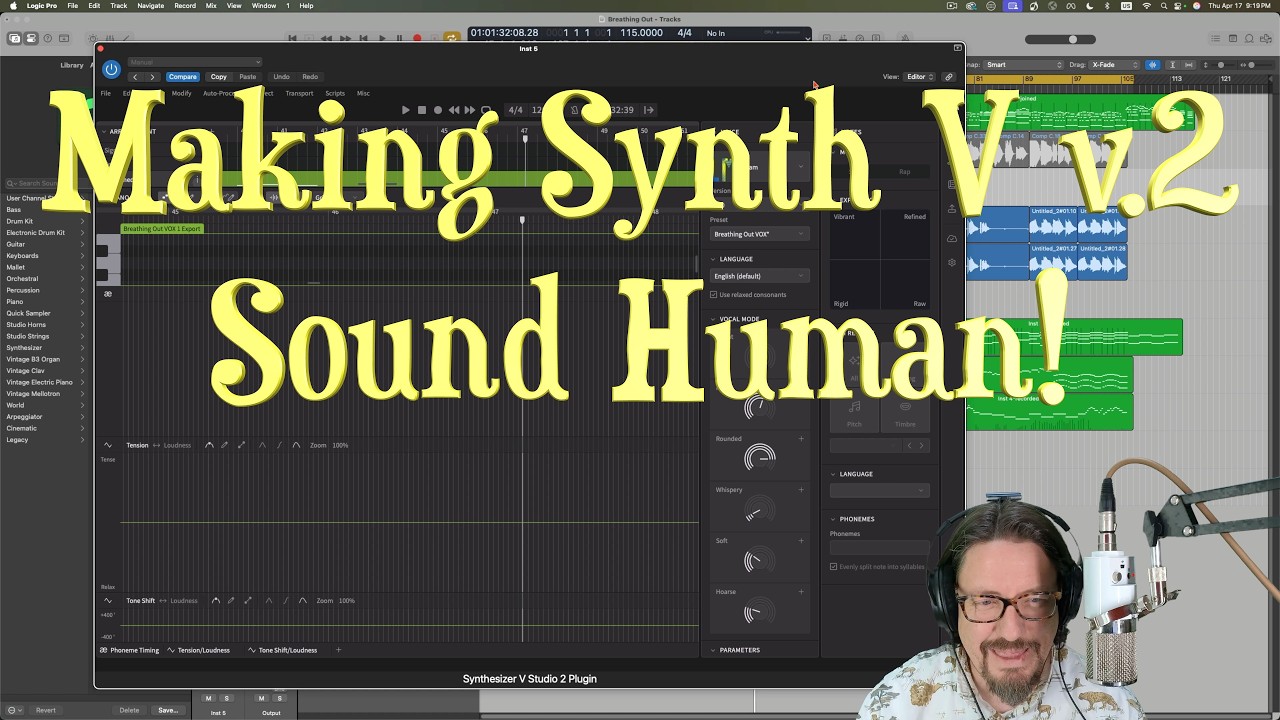
Task: Open Synthesizer V File menu
Action: pyautogui.click(x=105, y=93)
